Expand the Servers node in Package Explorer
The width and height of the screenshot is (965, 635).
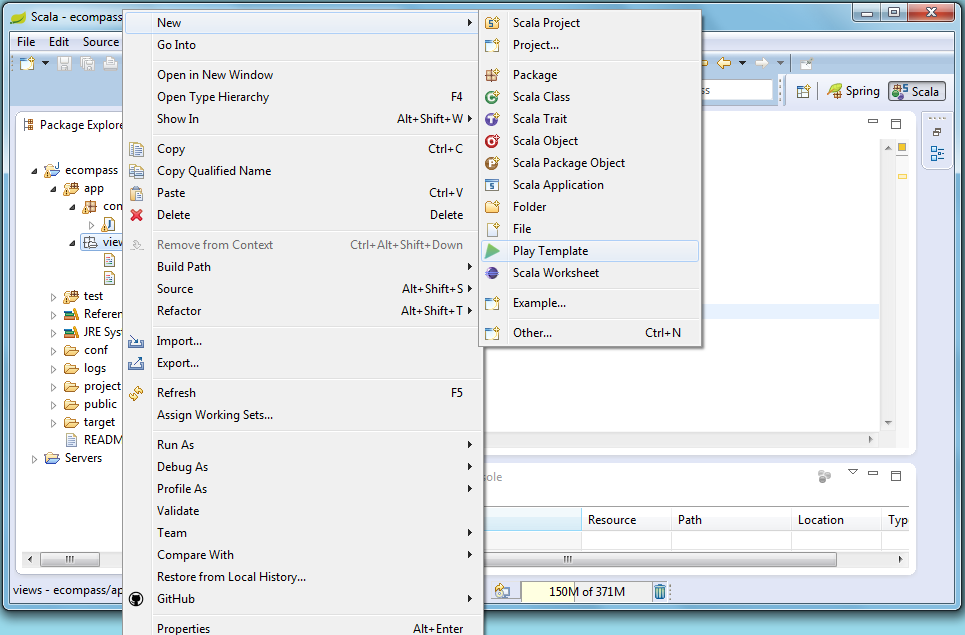[x=33, y=458]
